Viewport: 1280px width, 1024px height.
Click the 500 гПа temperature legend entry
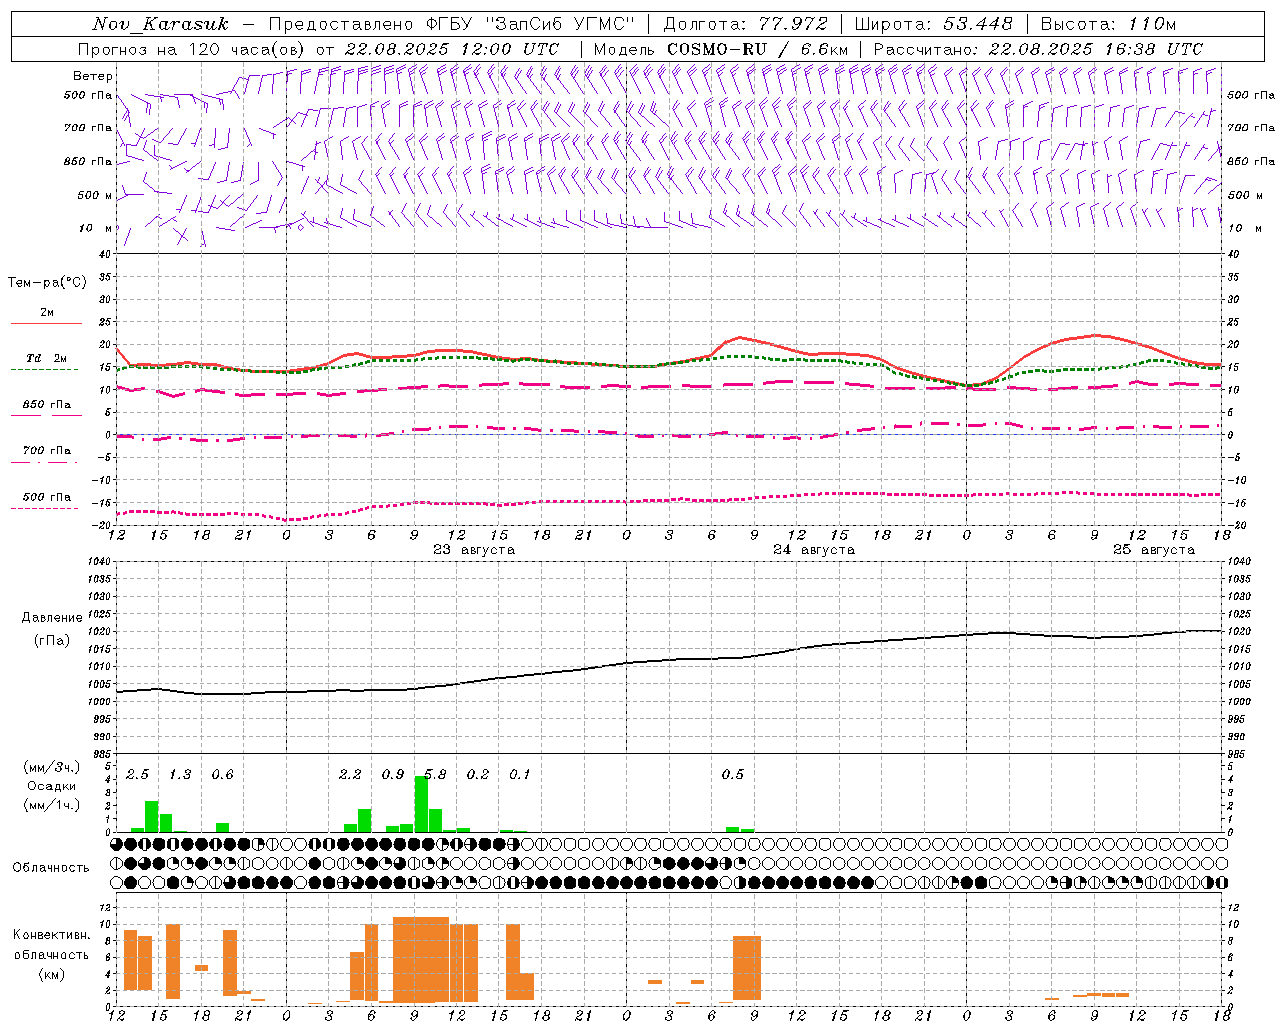pos(46,497)
